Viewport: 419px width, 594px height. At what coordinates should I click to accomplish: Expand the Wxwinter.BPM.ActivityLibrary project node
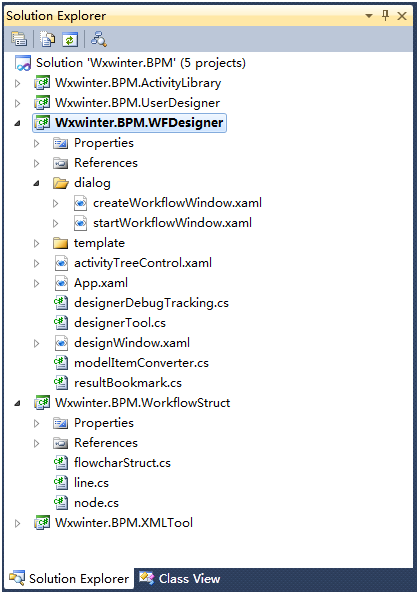pos(17,83)
